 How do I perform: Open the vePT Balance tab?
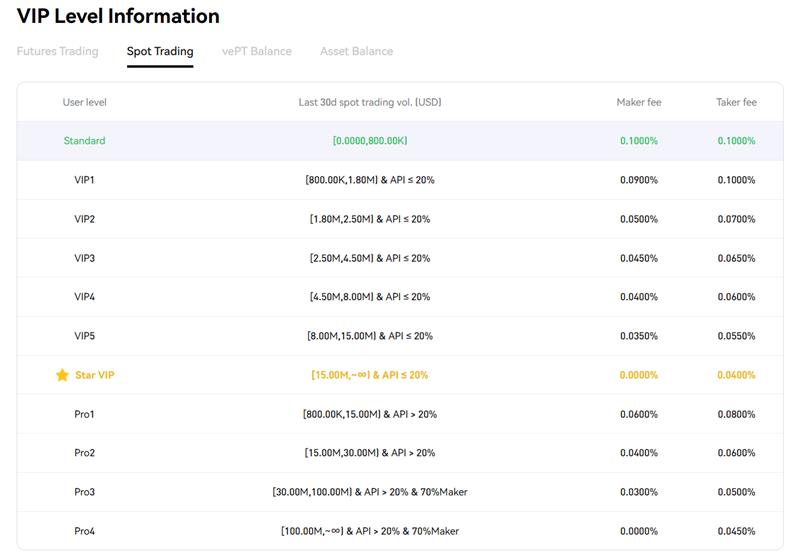[x=257, y=51]
